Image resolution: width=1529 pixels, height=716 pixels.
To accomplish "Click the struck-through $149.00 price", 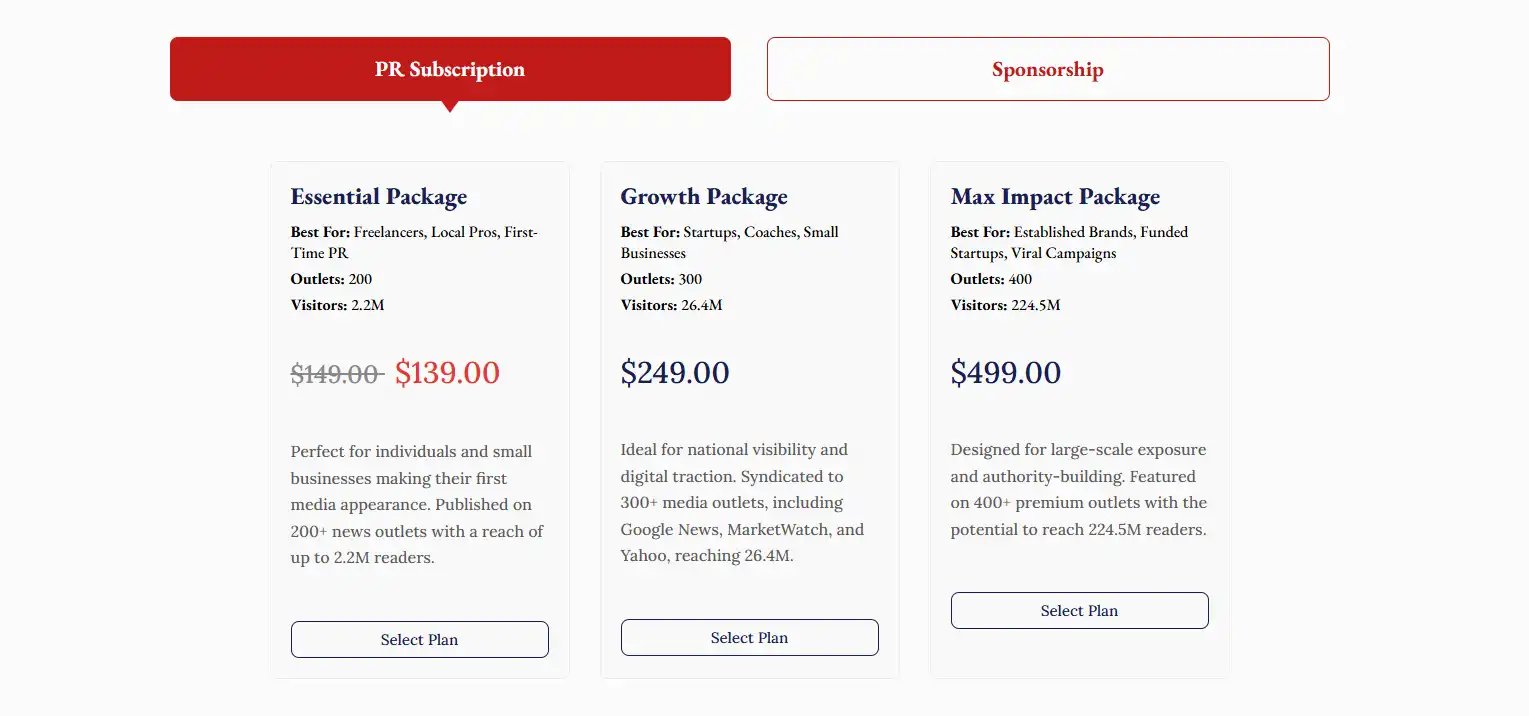I will click(337, 375).
